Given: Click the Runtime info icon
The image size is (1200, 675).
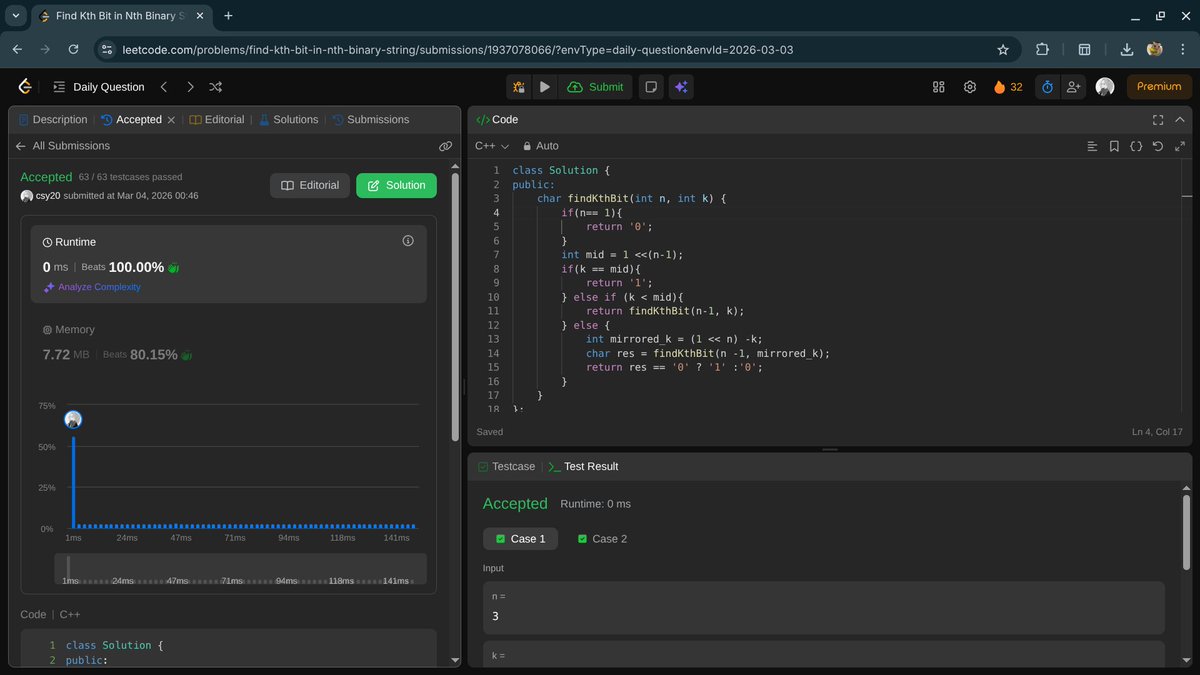Looking at the screenshot, I should click(x=408, y=241).
